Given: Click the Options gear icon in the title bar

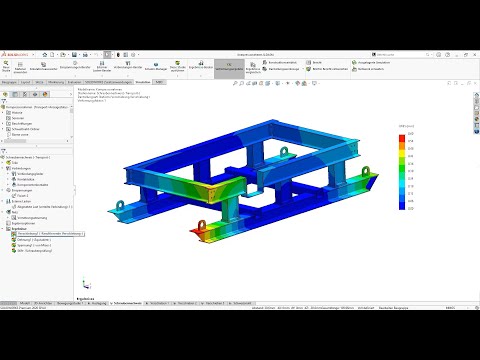Looking at the screenshot, I should point(133,54).
